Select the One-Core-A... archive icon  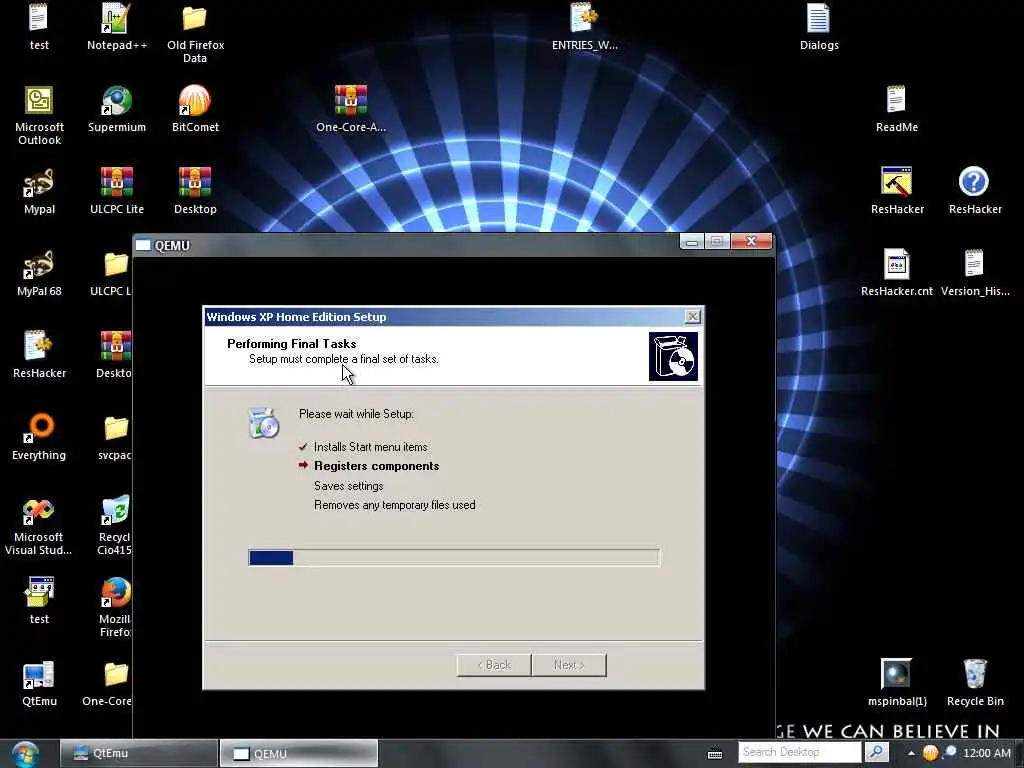pyautogui.click(x=351, y=108)
